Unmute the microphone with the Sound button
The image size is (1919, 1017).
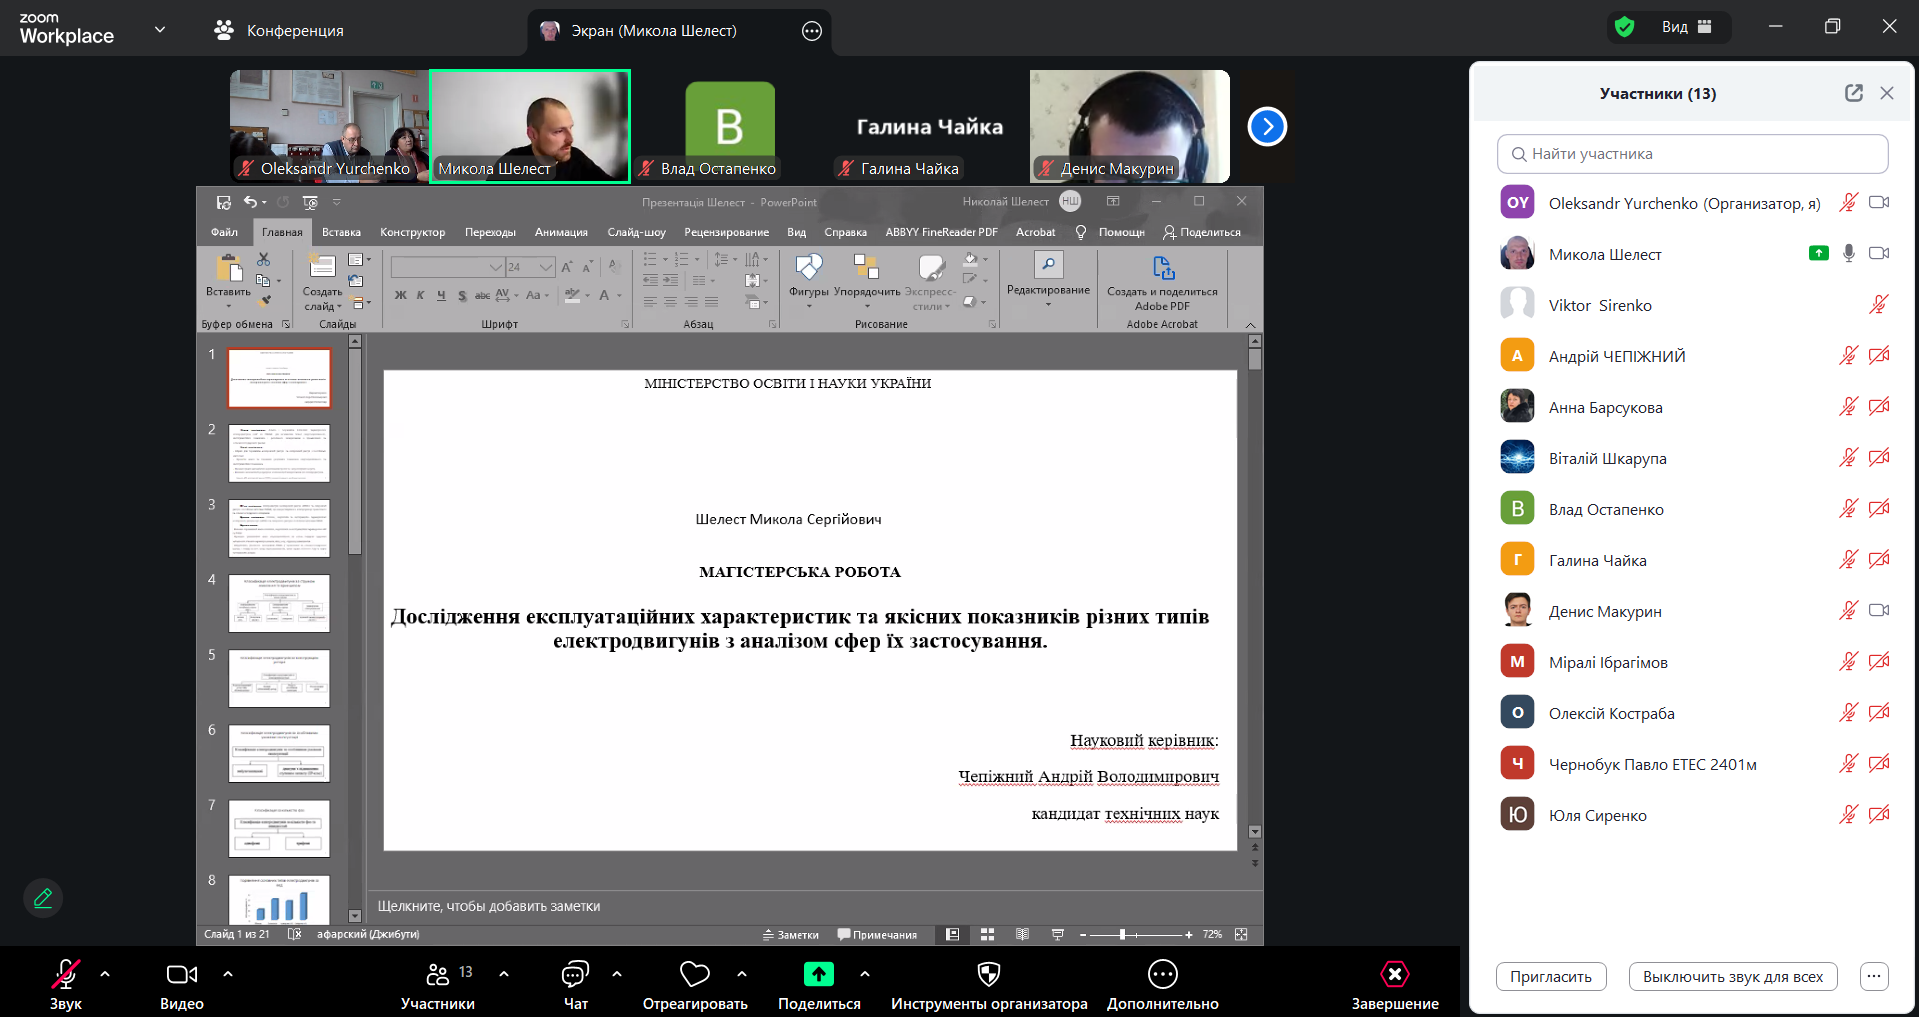coord(66,974)
